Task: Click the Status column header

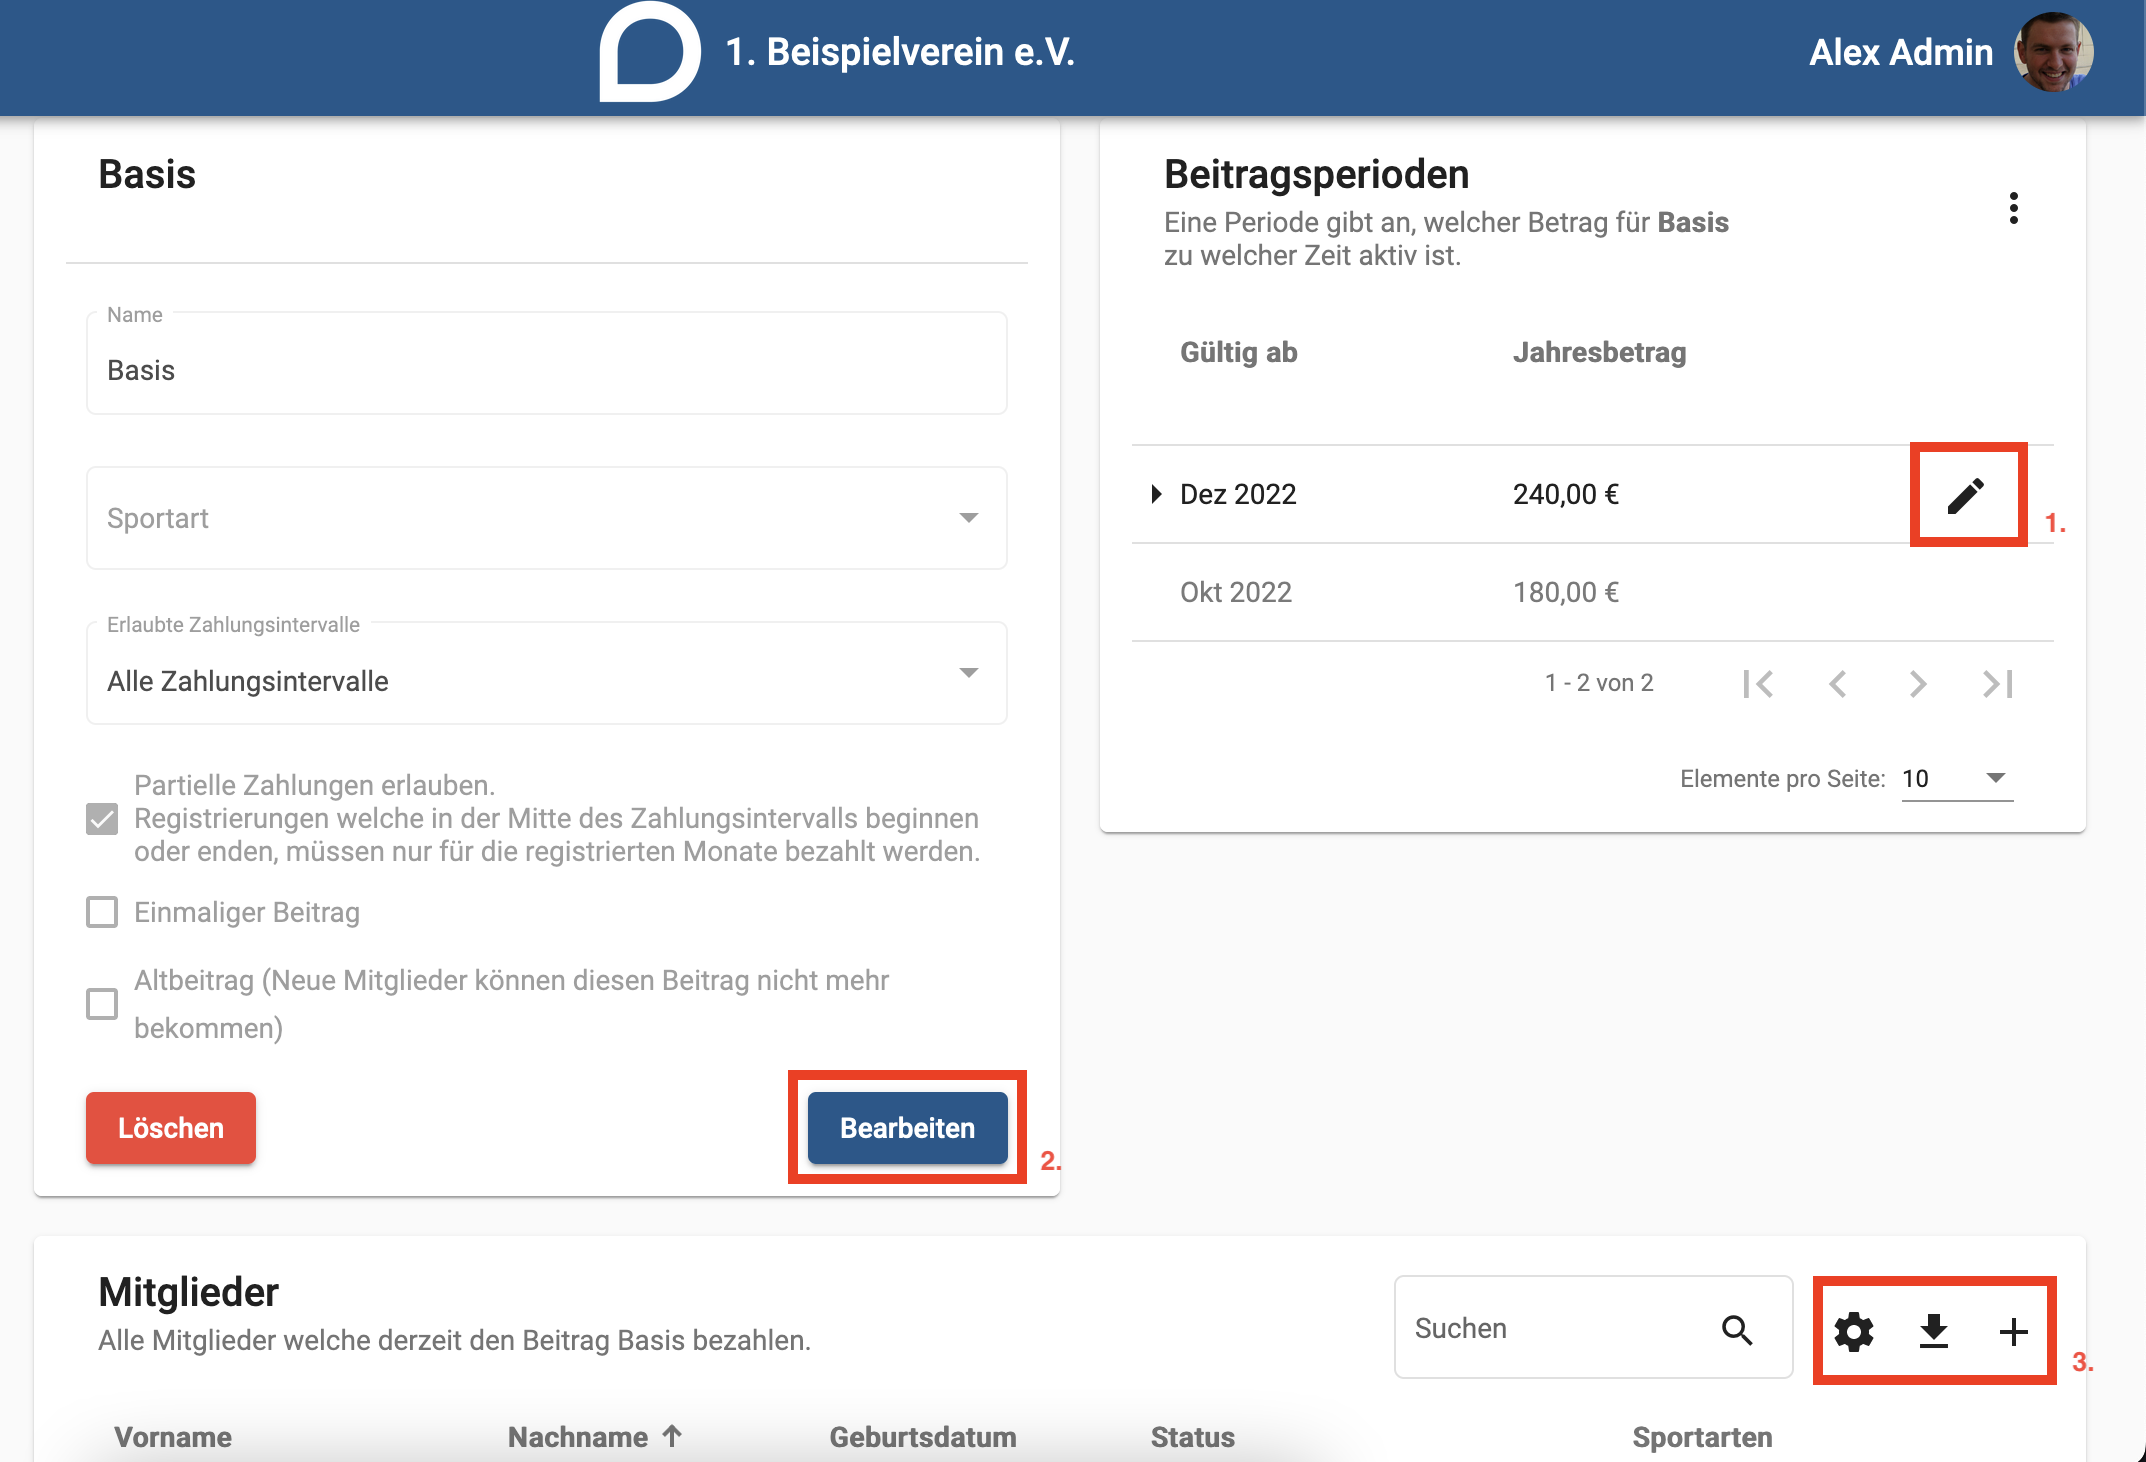Action: coord(1193,1437)
